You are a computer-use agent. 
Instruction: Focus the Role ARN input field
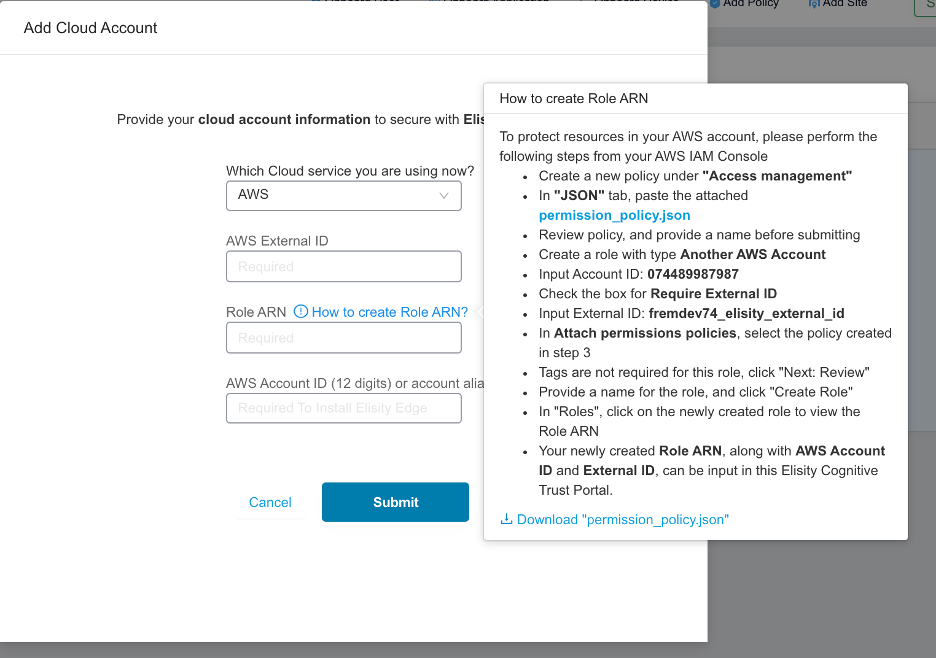pos(344,338)
